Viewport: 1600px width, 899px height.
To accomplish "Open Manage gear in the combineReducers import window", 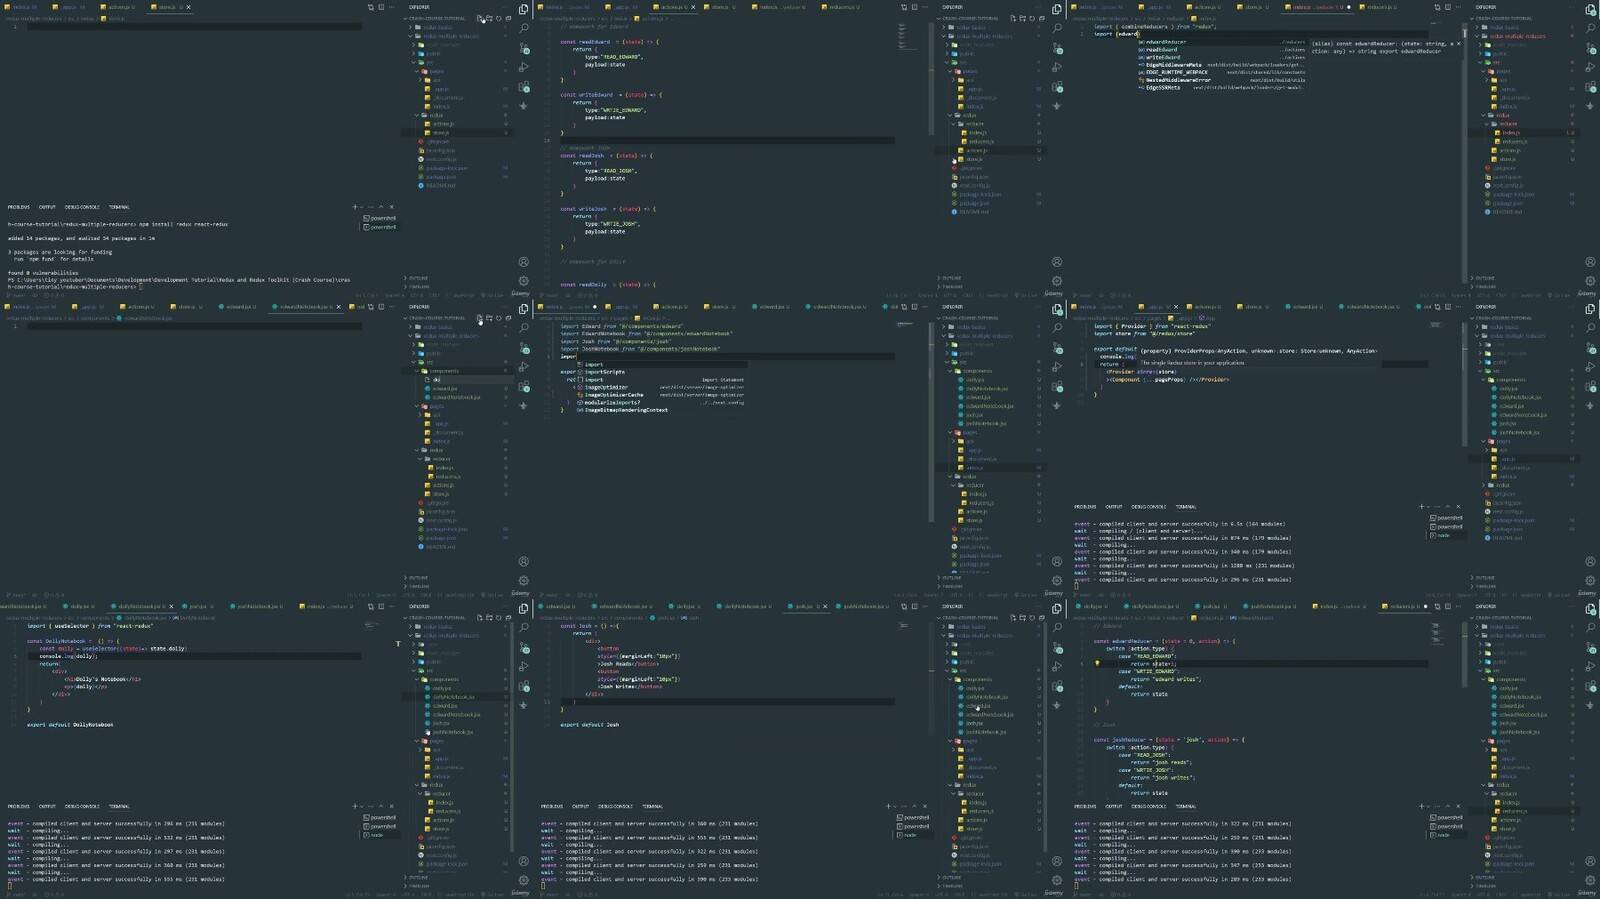I will [1590, 281].
